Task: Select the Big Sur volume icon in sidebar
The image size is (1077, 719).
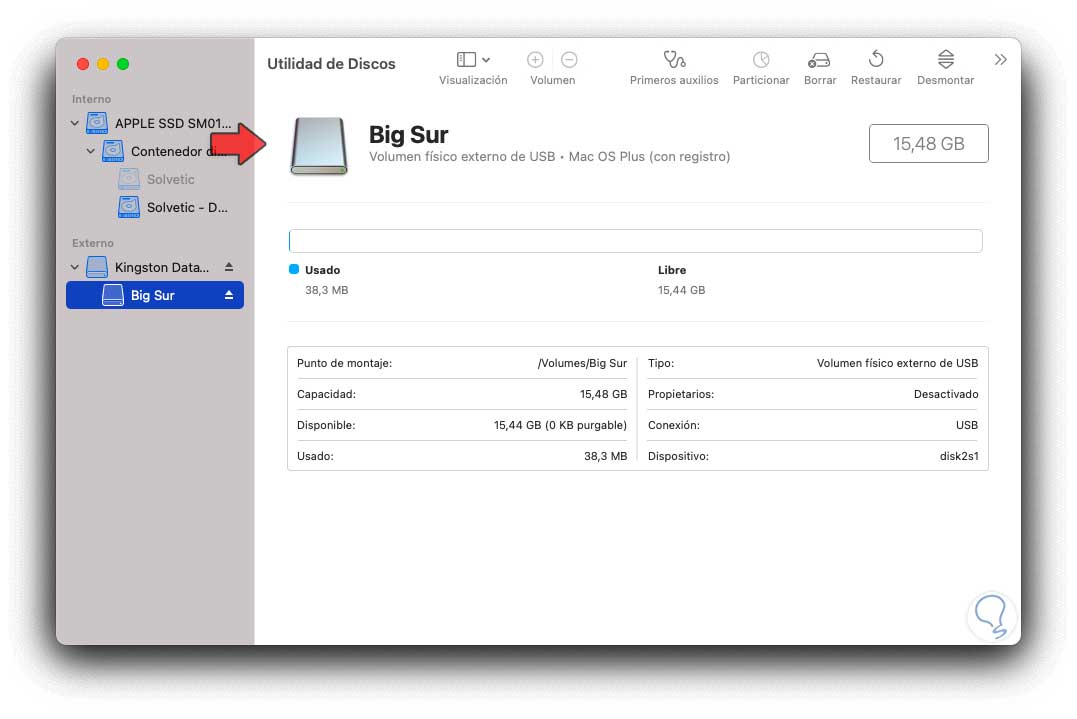Action: tap(113, 295)
